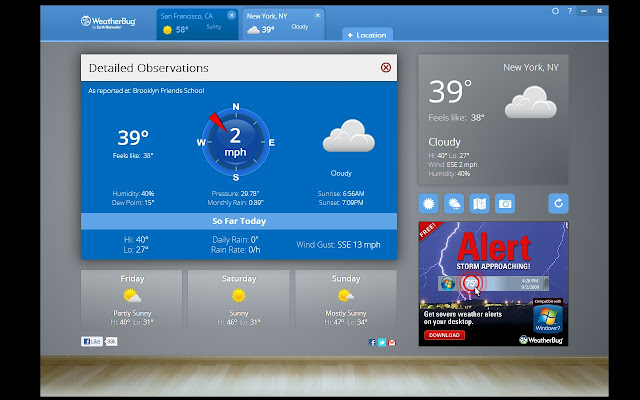Open the weather camera icon button
This screenshot has width=640, height=400.
[x=505, y=203]
